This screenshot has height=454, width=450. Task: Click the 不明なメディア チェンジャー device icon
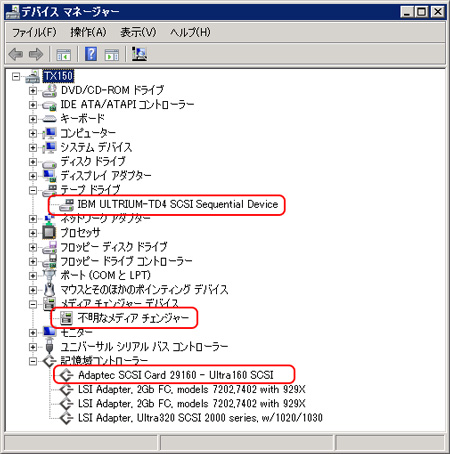click(66, 318)
